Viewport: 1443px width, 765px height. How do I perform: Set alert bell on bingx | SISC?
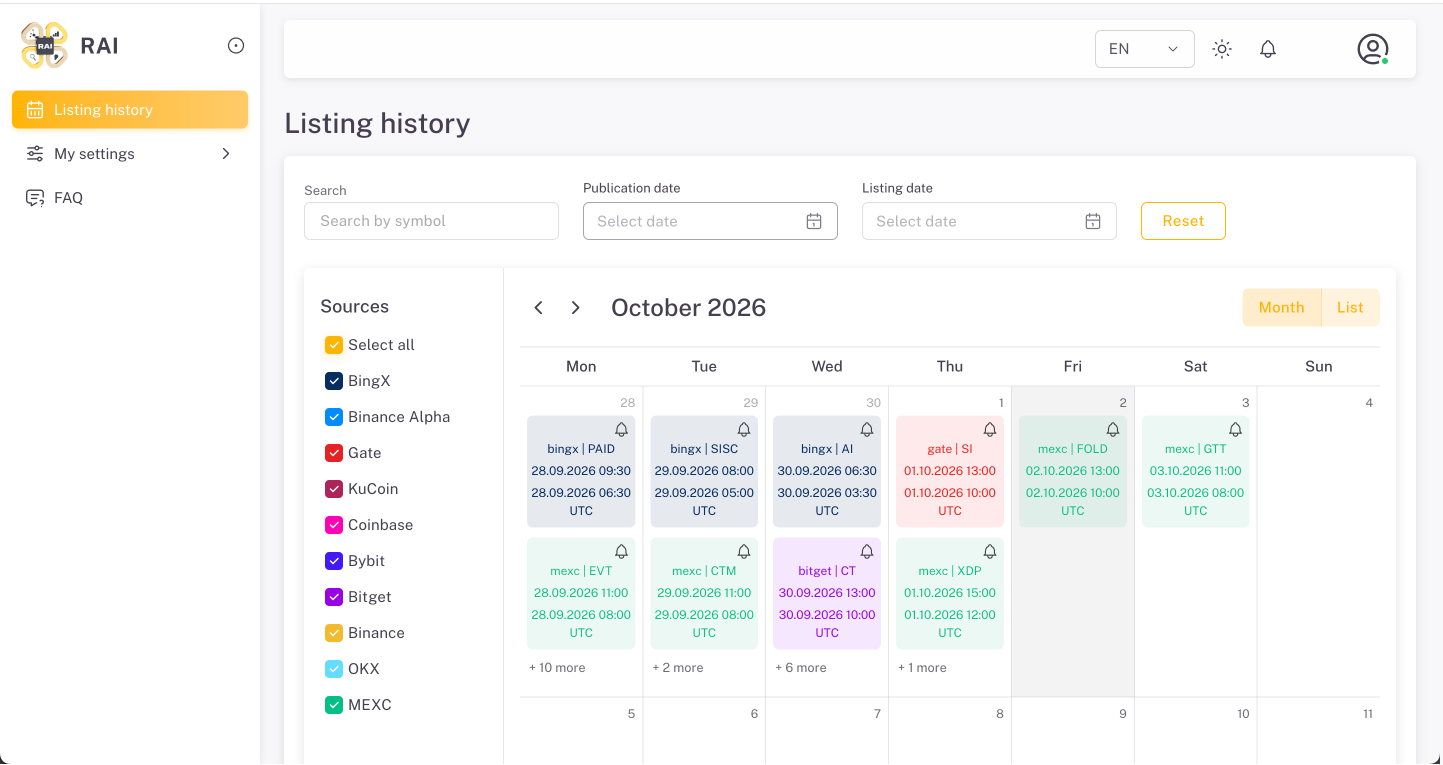(744, 429)
